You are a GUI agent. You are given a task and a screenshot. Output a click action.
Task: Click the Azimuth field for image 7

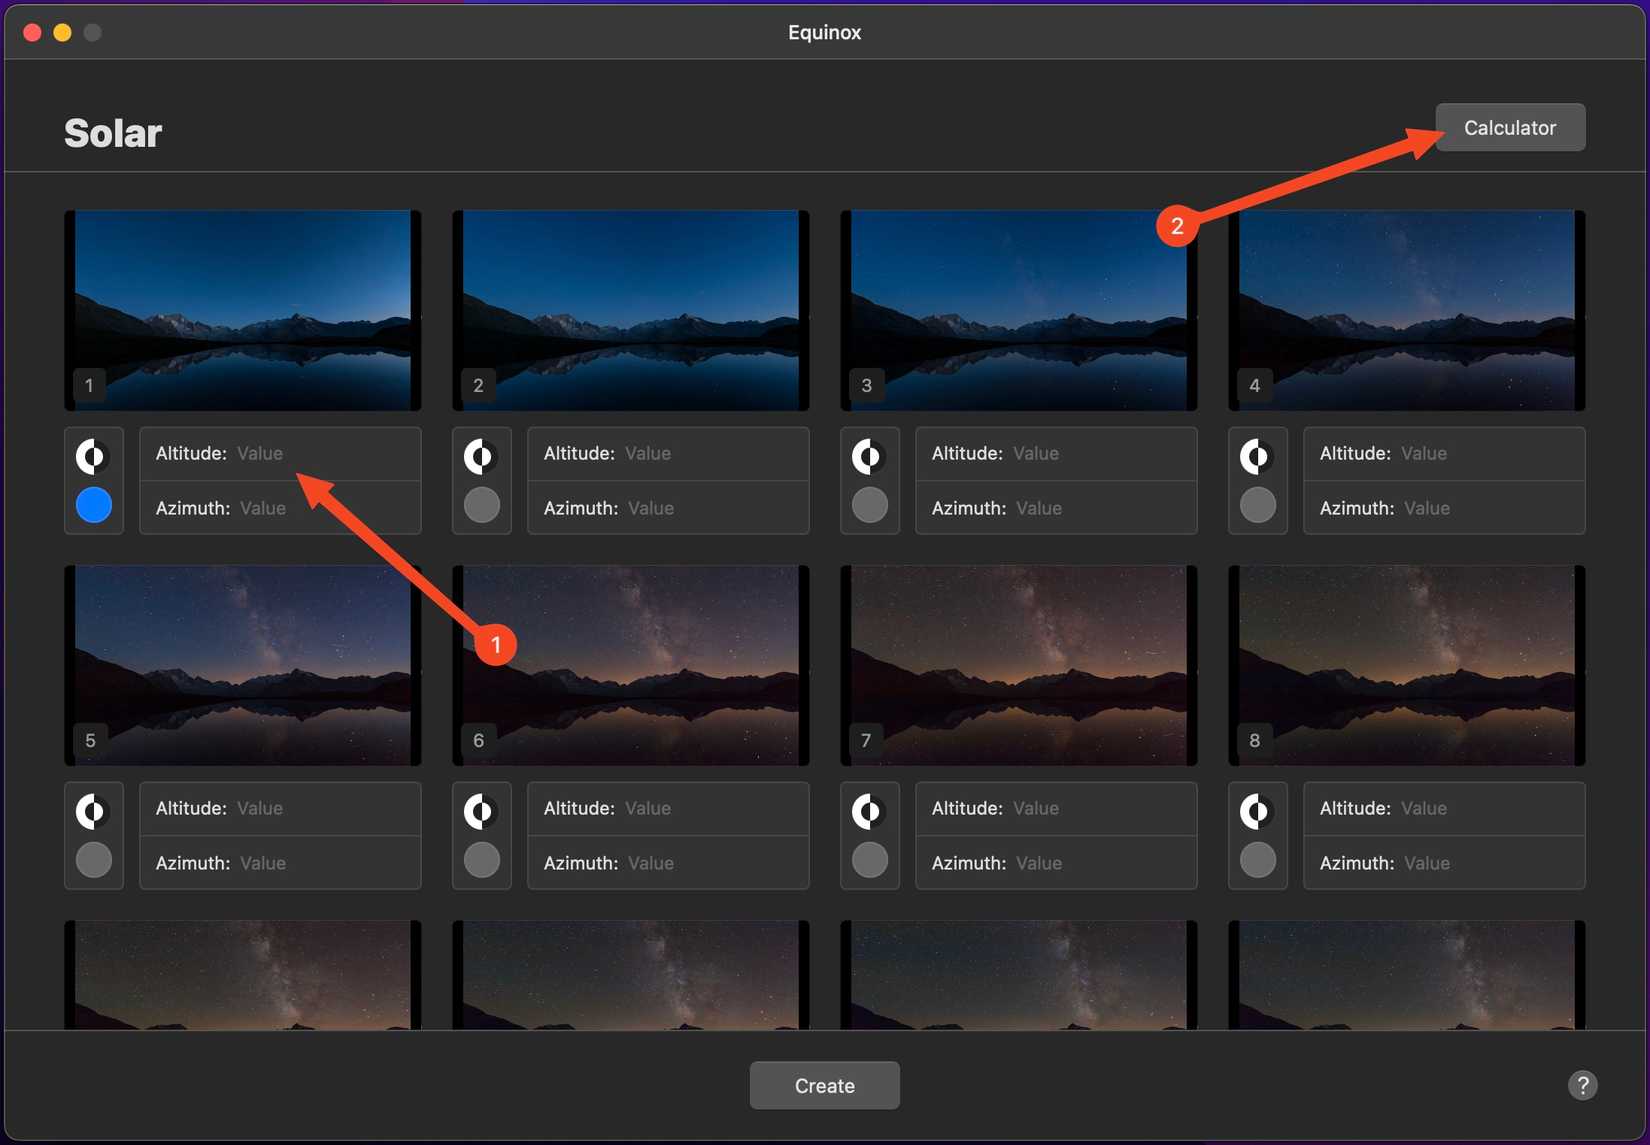[x=1056, y=863]
